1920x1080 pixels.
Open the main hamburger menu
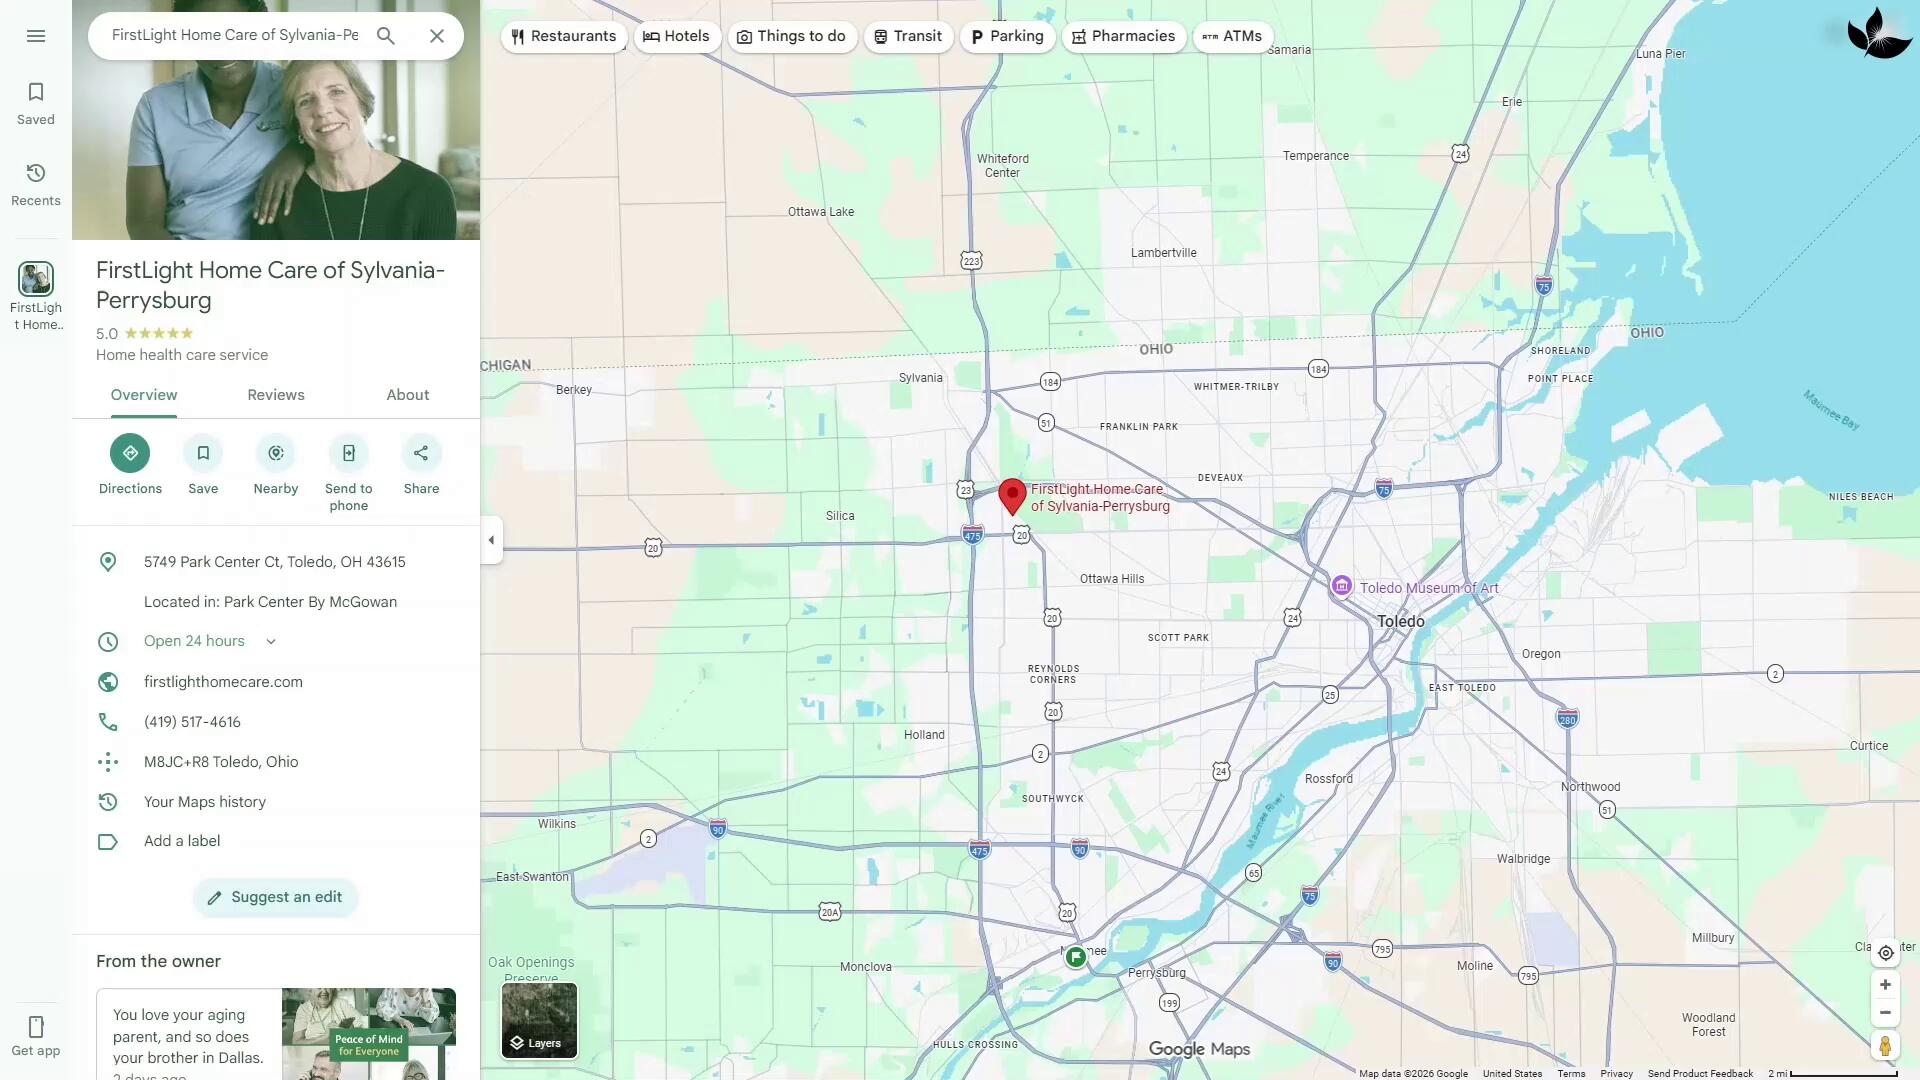tap(36, 36)
